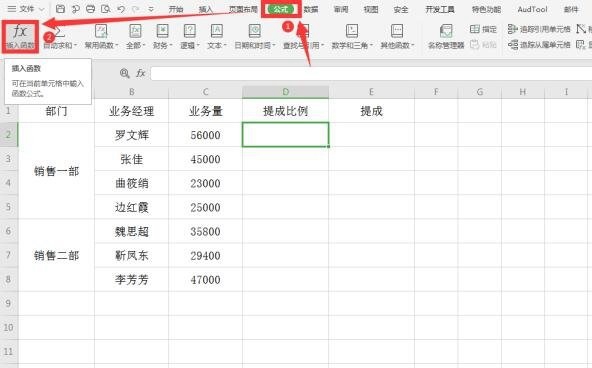
Task: Click 追踪从属单元格 icon
Action: [x=513, y=45]
